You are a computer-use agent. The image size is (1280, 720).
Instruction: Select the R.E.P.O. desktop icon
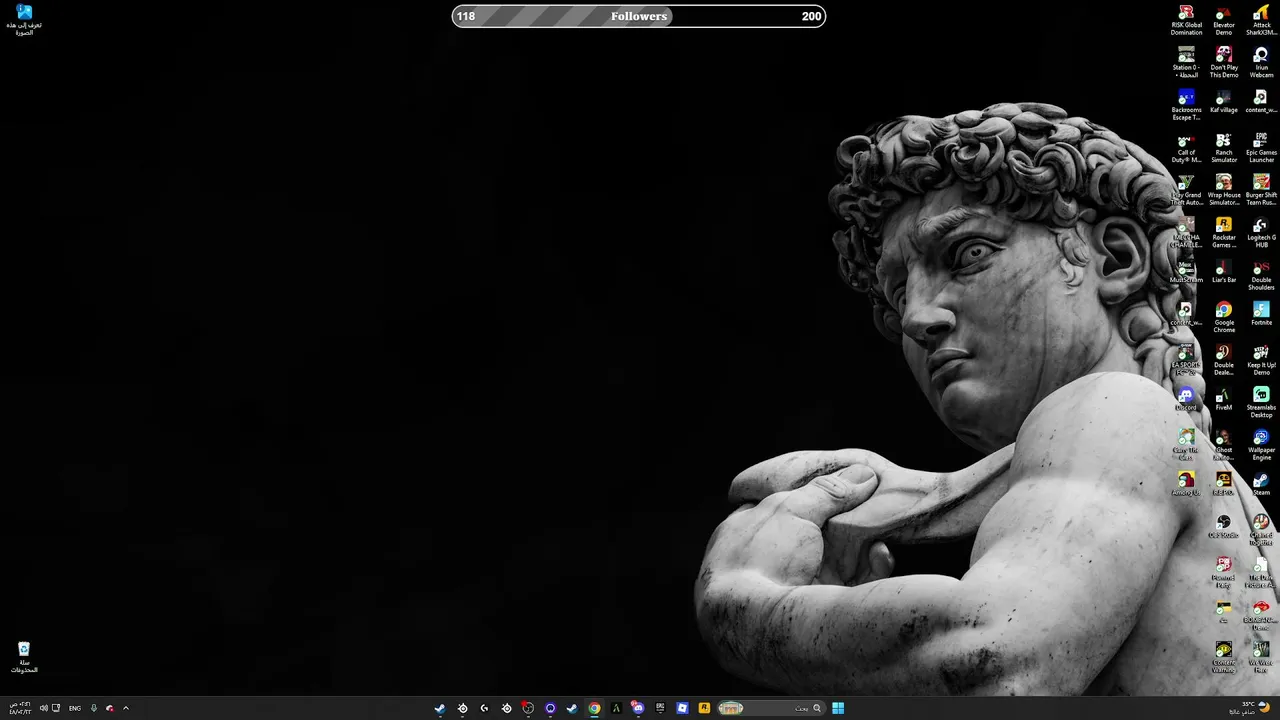pos(1224,484)
